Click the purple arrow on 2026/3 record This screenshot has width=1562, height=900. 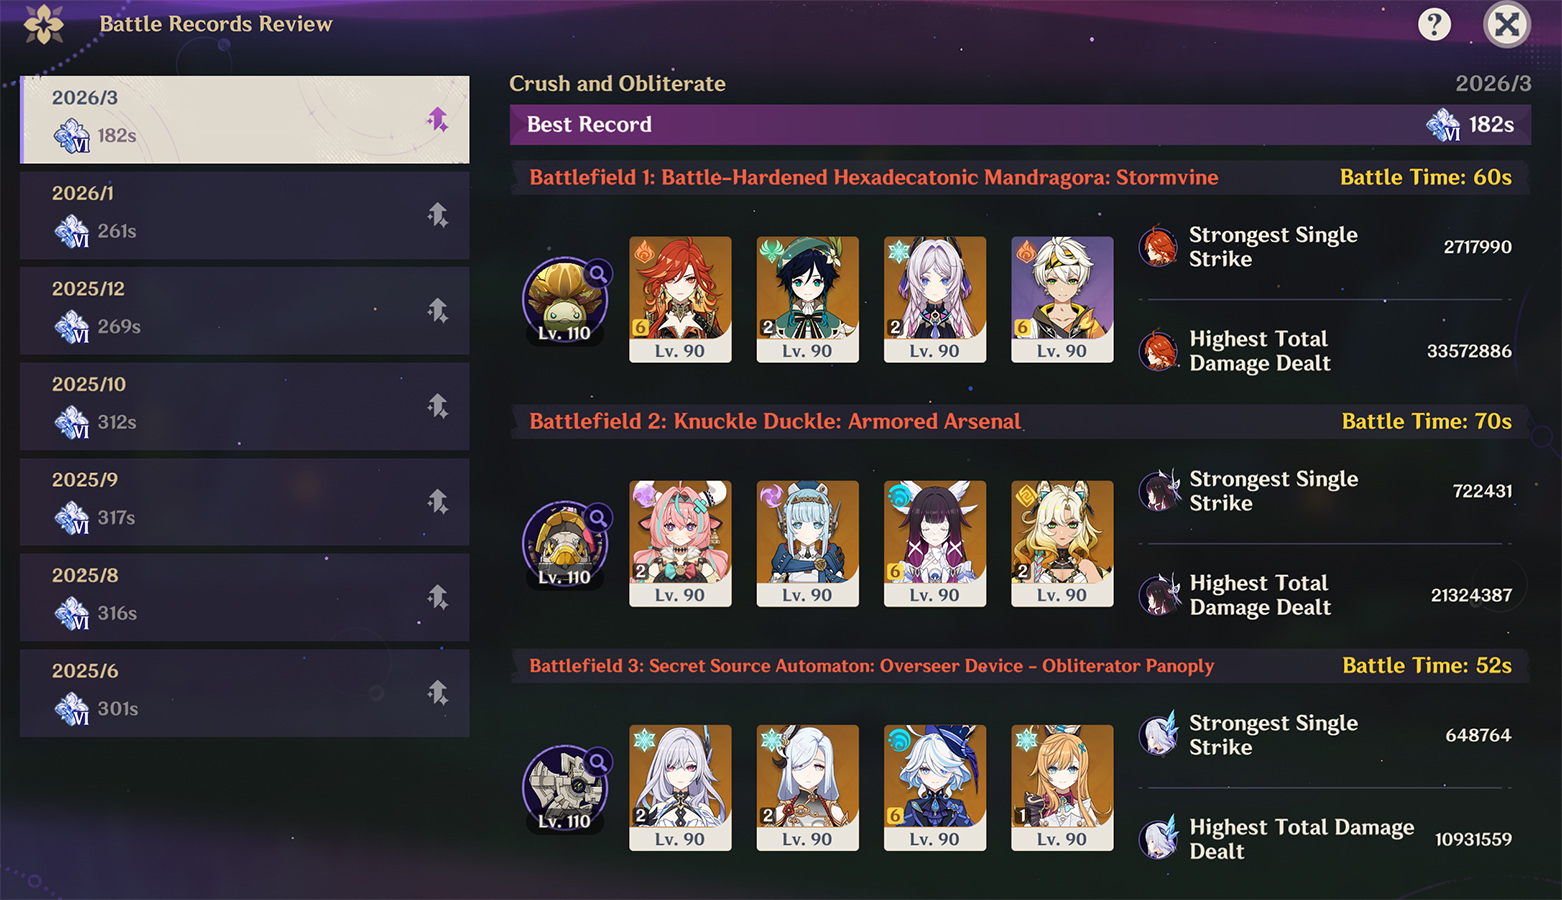(438, 120)
